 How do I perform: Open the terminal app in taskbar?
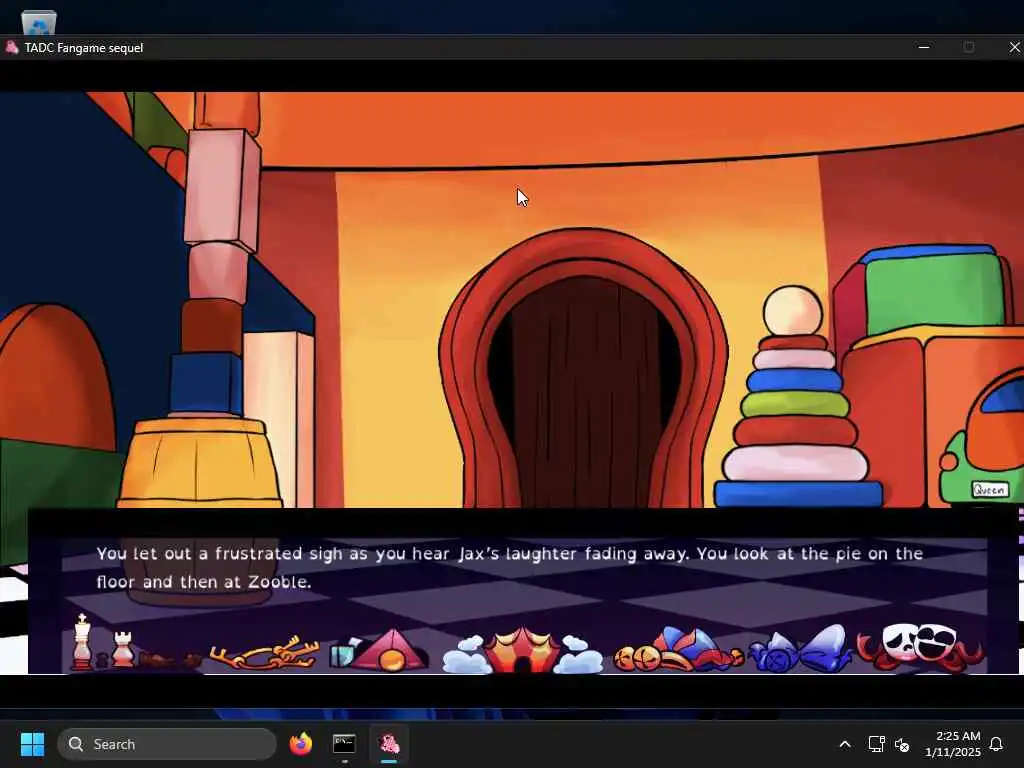(344, 744)
